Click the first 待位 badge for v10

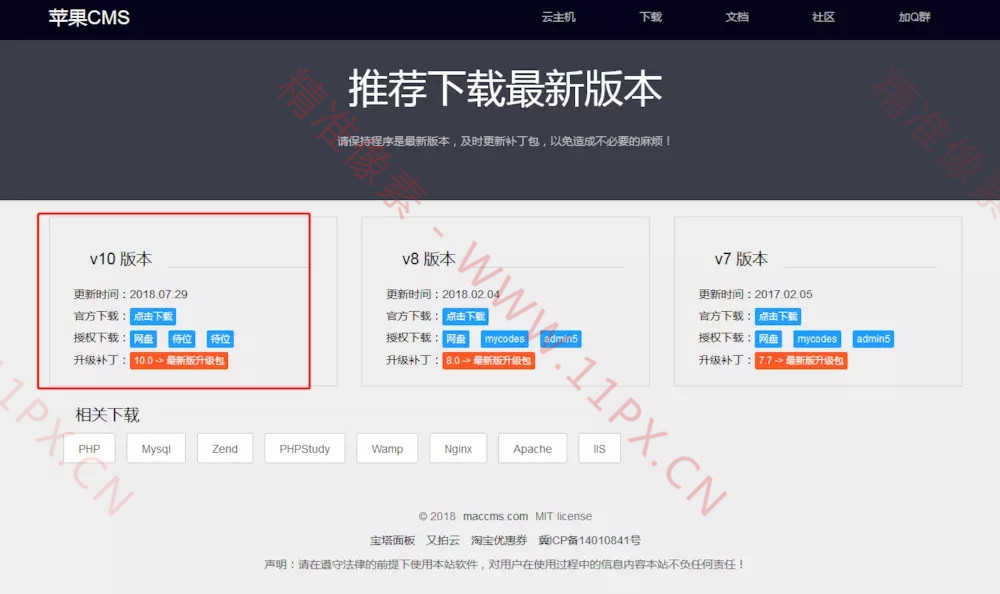pos(182,339)
